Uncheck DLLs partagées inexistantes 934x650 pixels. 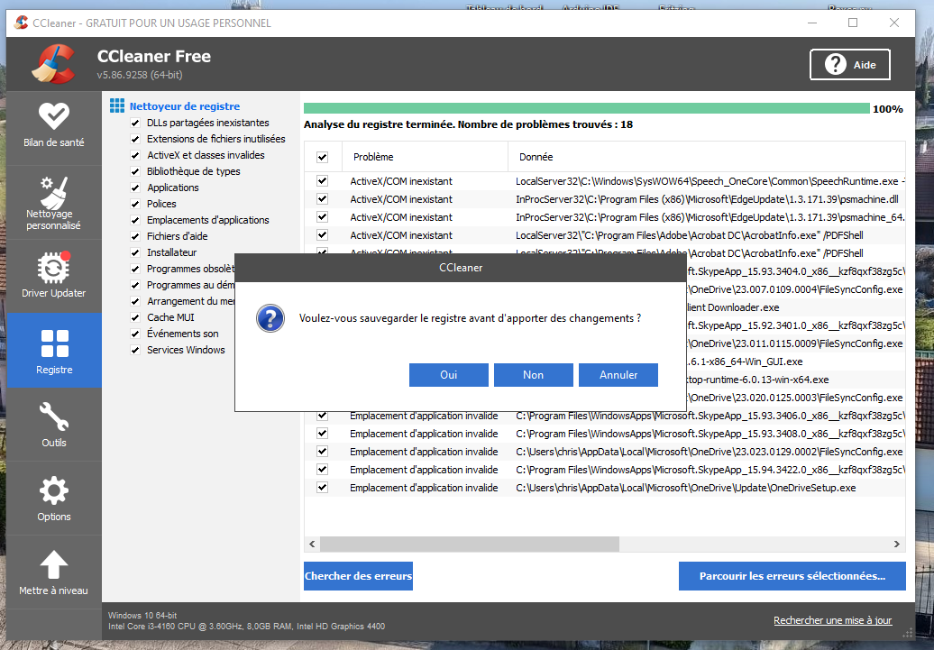pos(135,123)
